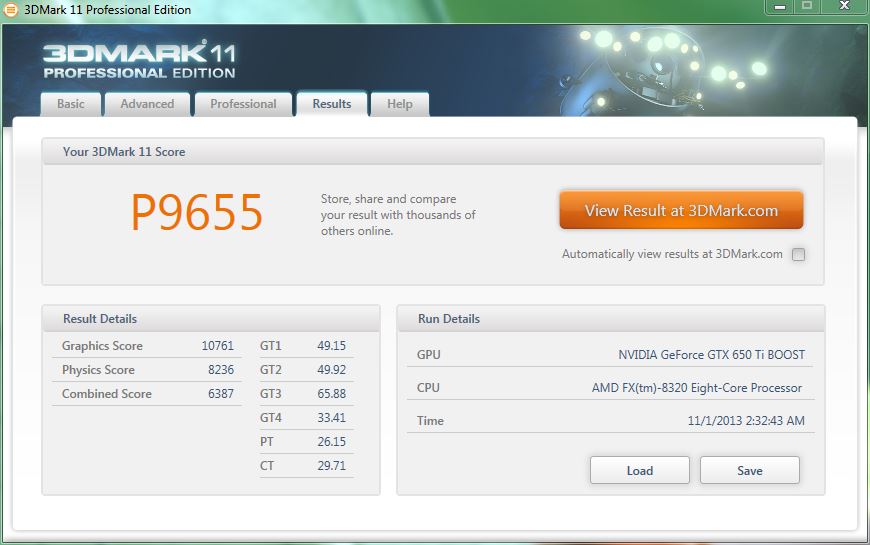Click the PT value 26.15
The image size is (870, 545).
[x=331, y=442]
